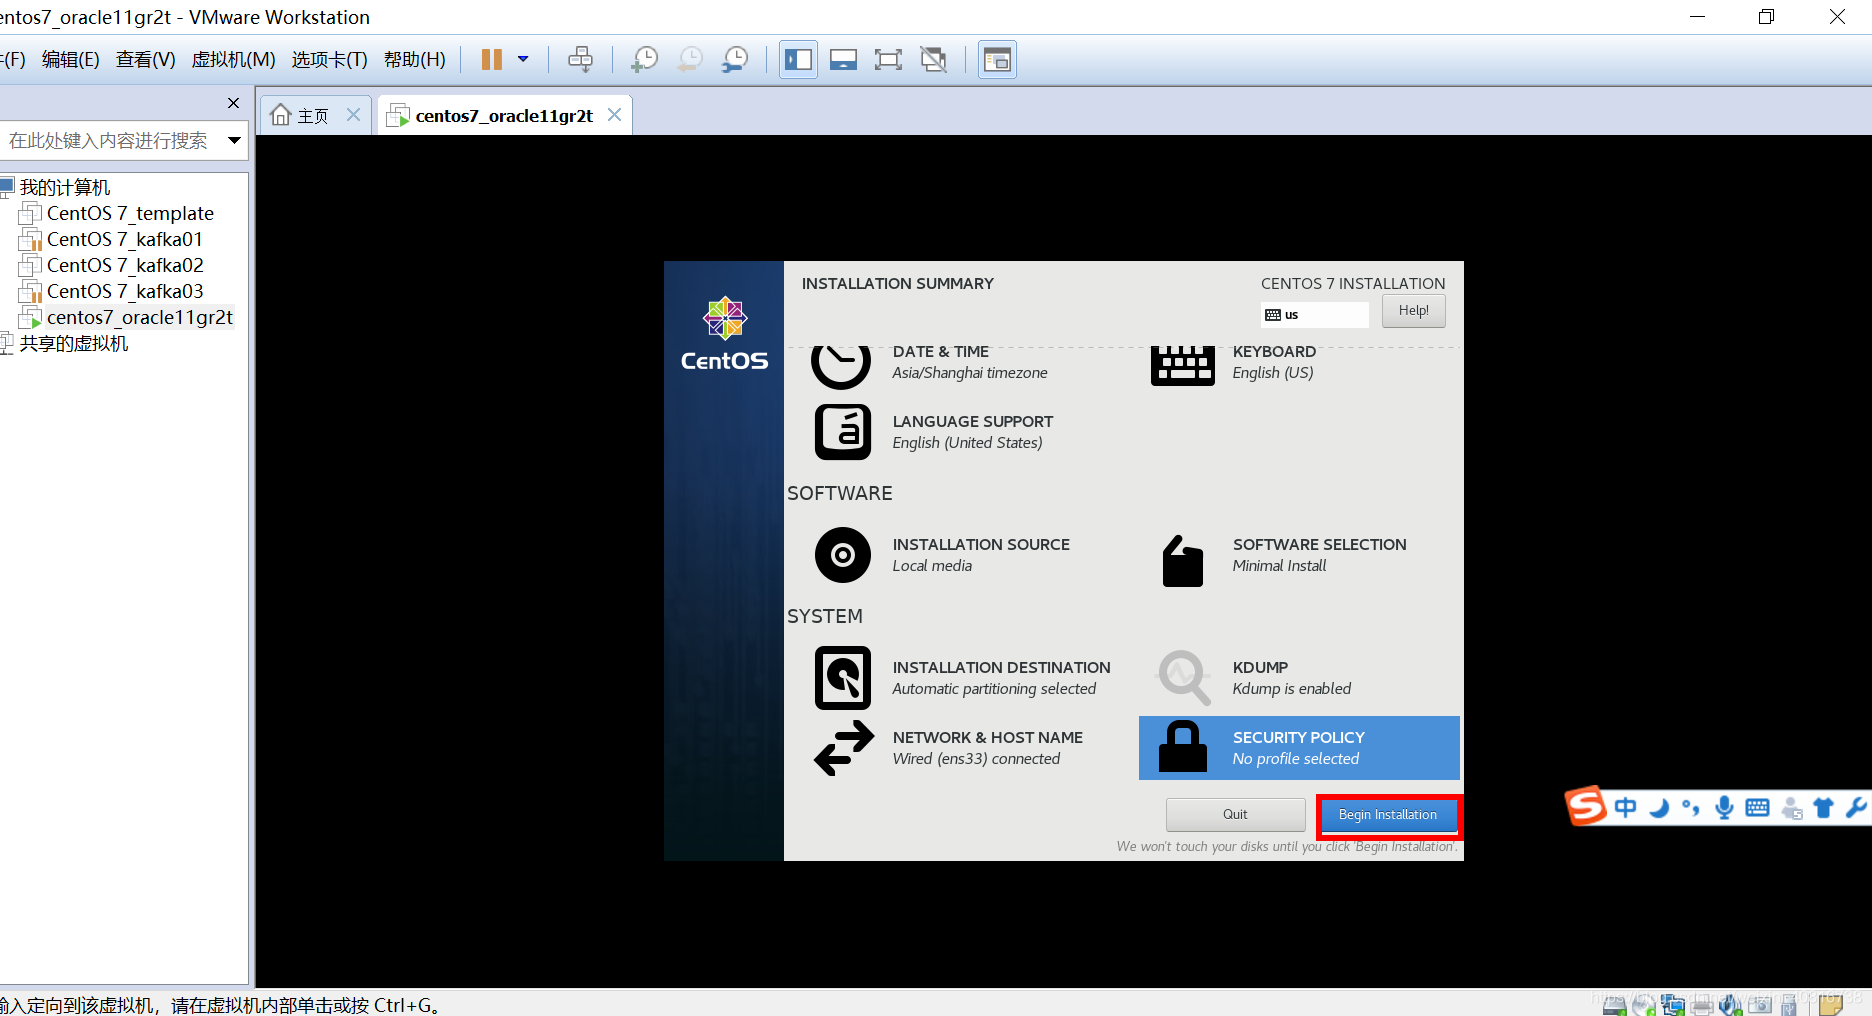Click the library search input field
This screenshot has height=1016, width=1872.
108,141
